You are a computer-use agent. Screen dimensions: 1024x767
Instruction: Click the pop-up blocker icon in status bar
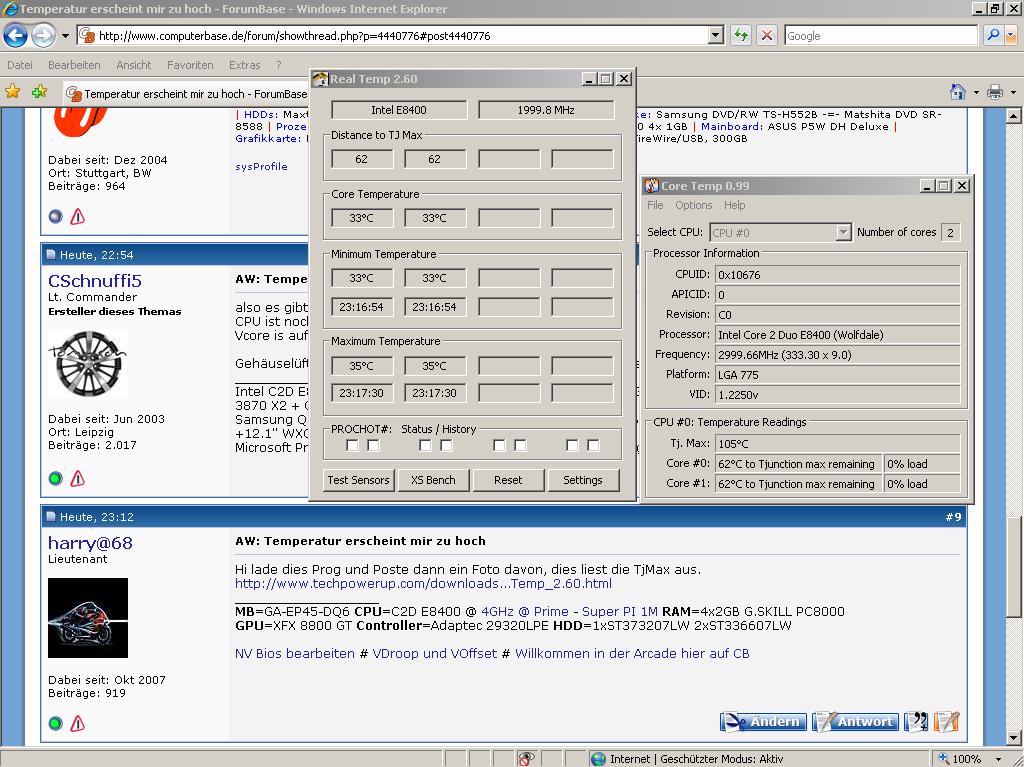(x=526, y=759)
